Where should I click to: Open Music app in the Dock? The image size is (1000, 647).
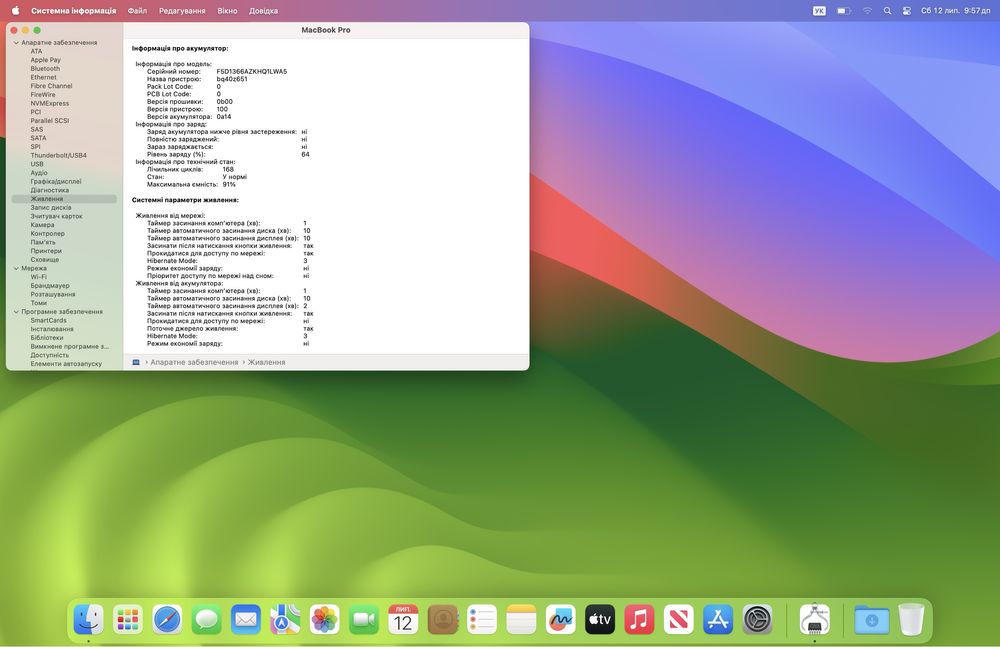pyautogui.click(x=639, y=619)
